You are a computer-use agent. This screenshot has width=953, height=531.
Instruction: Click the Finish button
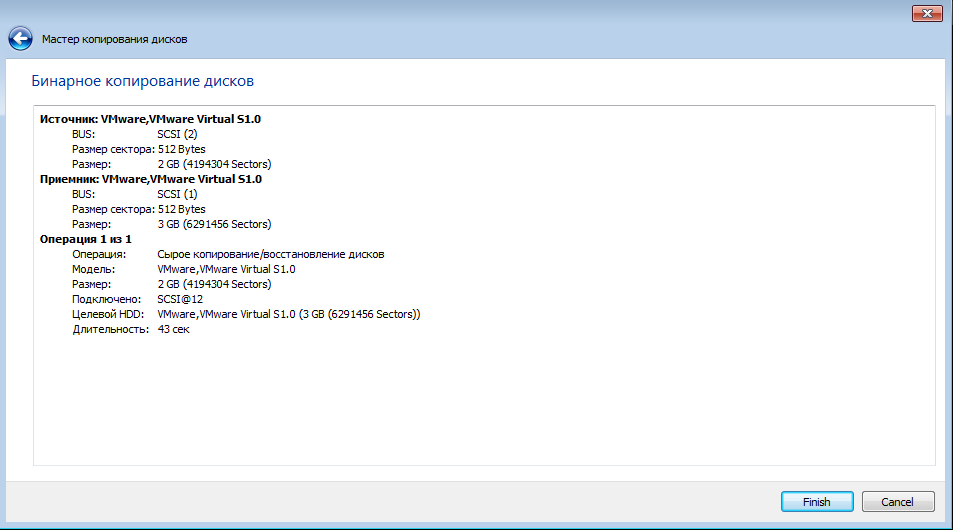(817, 502)
